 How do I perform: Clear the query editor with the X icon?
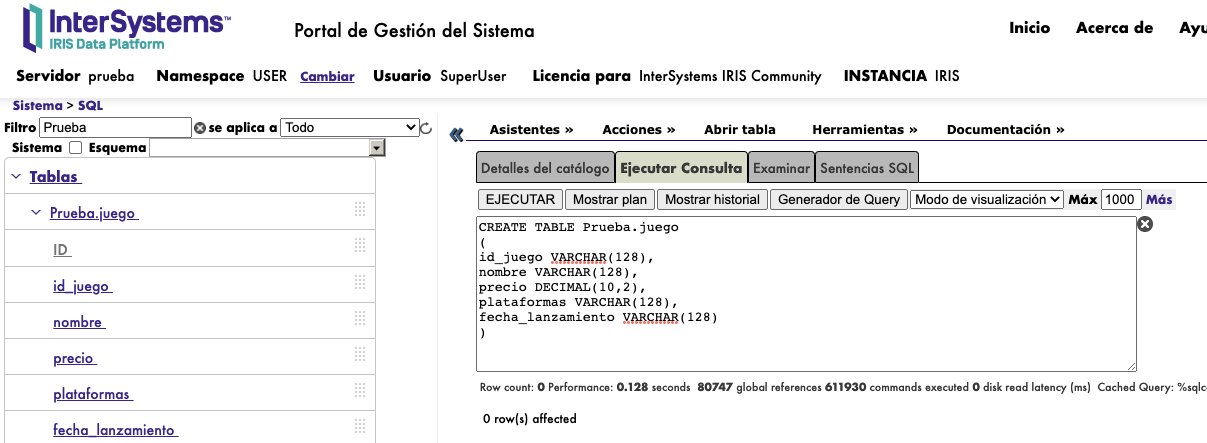1146,225
